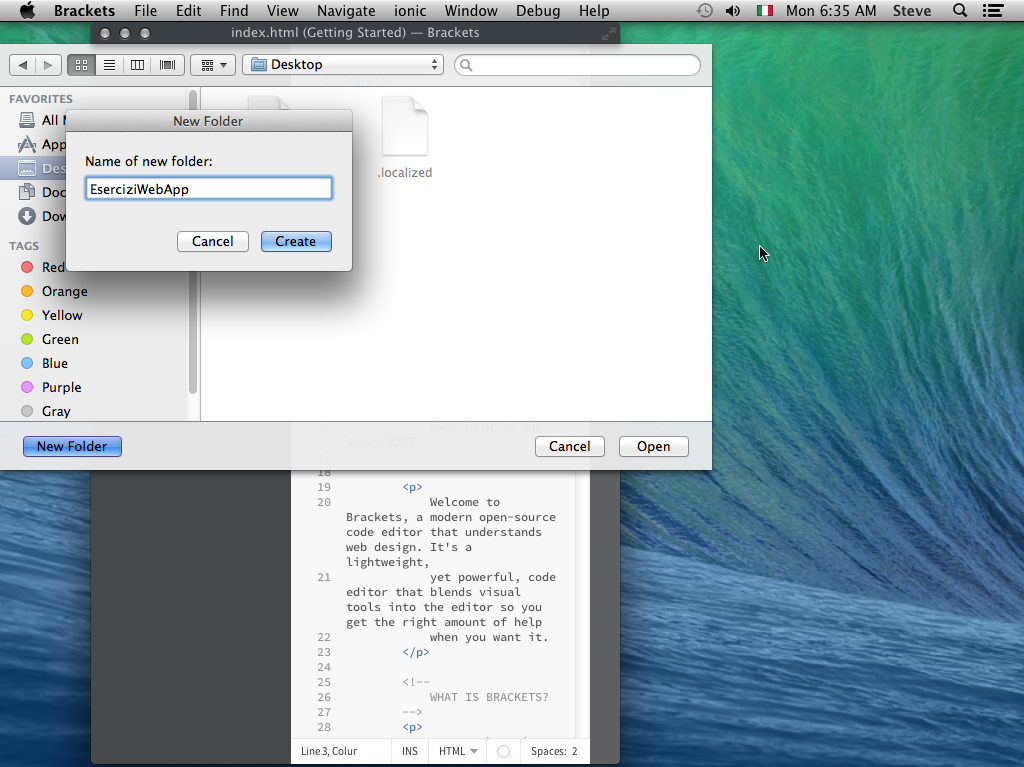The width and height of the screenshot is (1024, 767).
Task: Open the Navigate menu
Action: click(346, 10)
